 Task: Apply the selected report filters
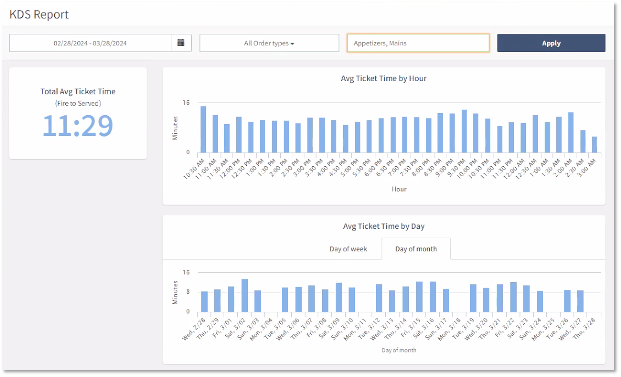click(x=551, y=43)
